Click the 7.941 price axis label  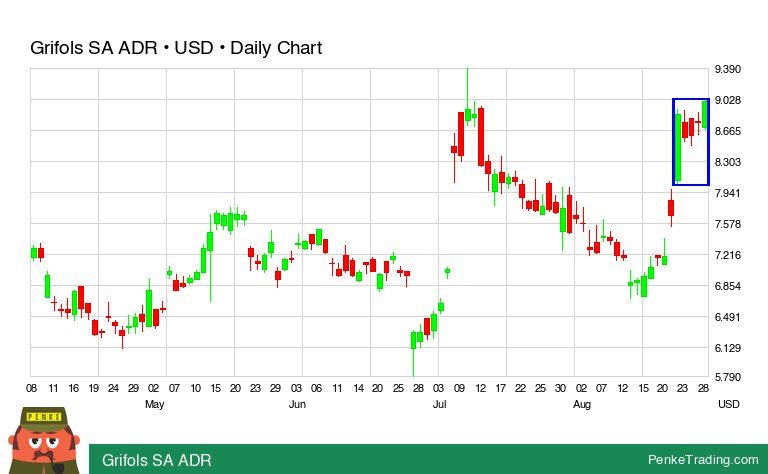click(727, 193)
